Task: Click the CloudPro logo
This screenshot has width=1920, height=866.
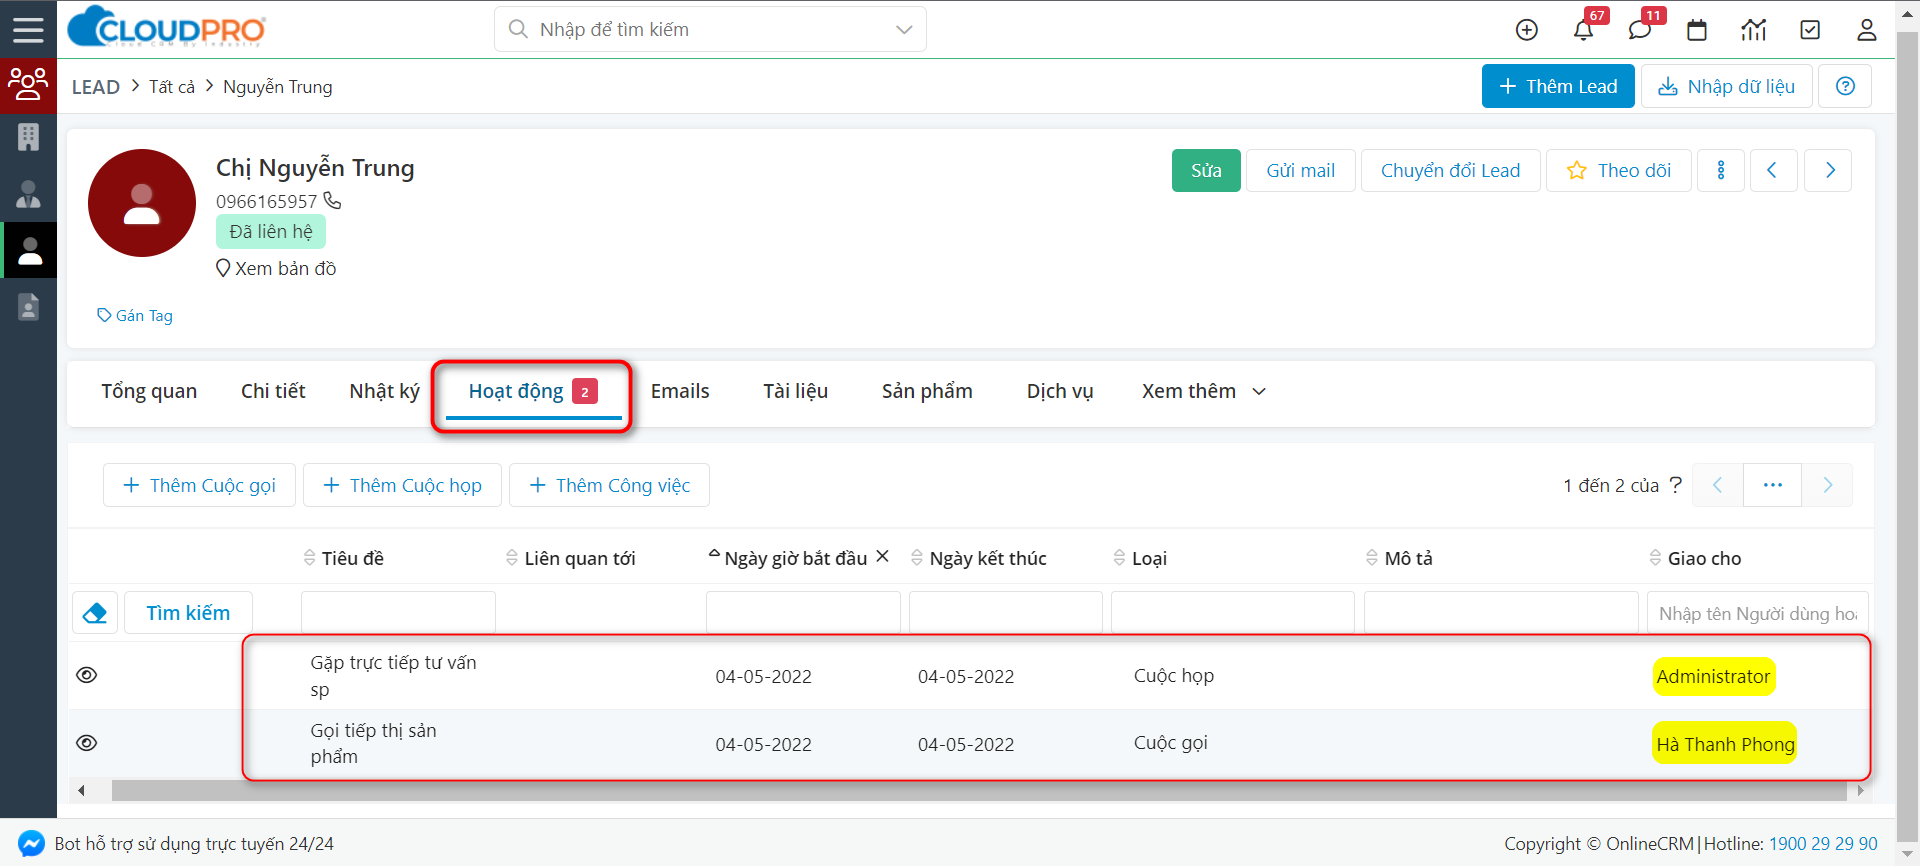Action: (166, 27)
